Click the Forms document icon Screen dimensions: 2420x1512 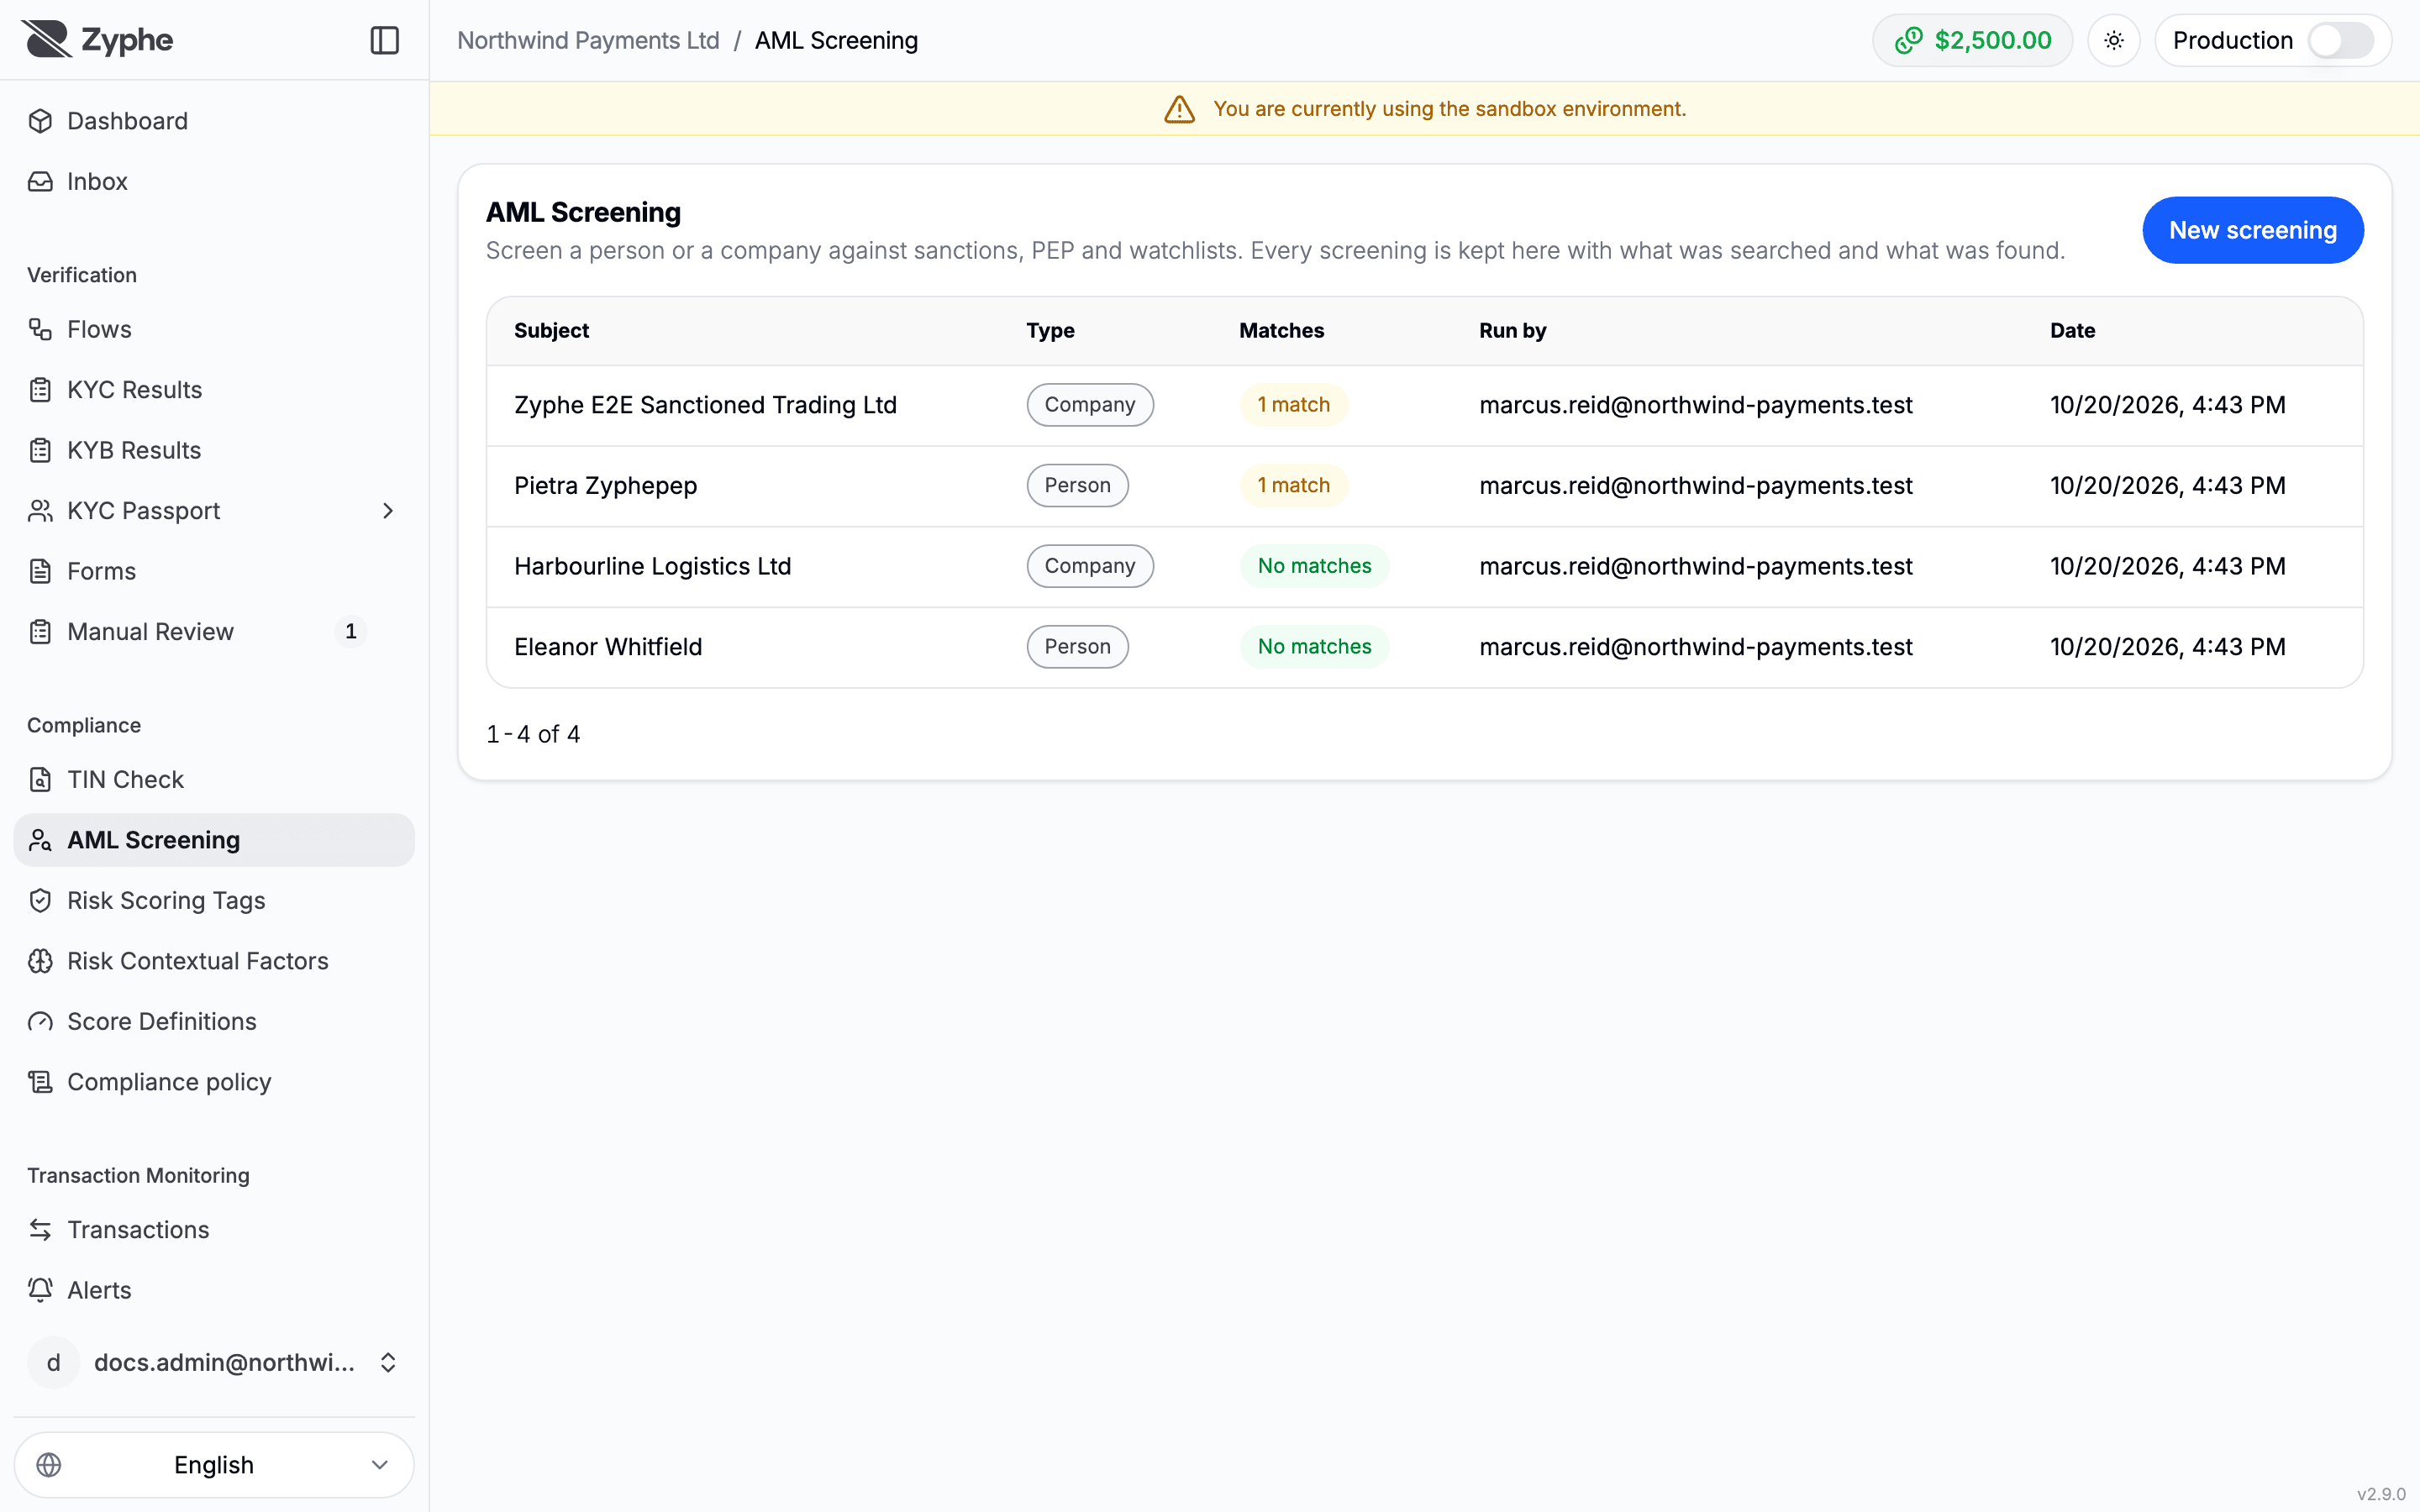click(40, 571)
